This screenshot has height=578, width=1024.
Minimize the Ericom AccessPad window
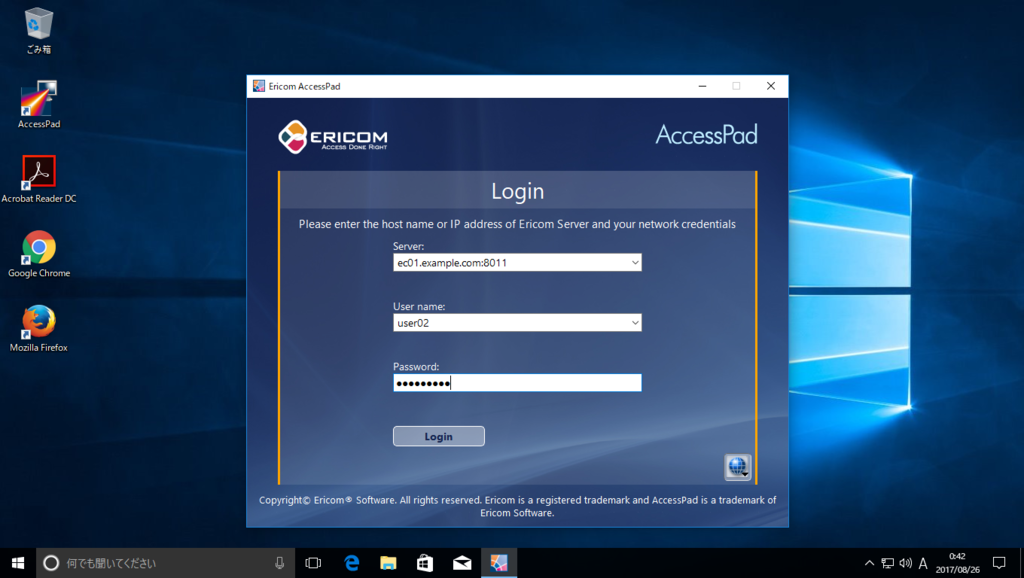pos(702,86)
